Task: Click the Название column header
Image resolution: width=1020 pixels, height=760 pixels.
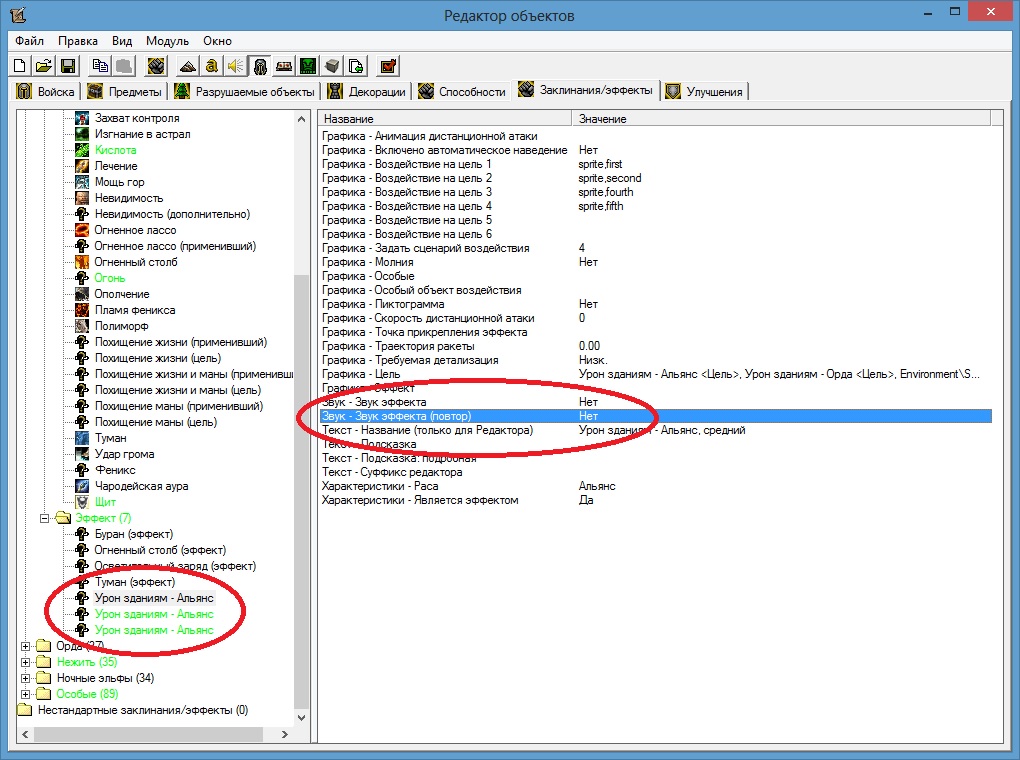Action: [445, 118]
